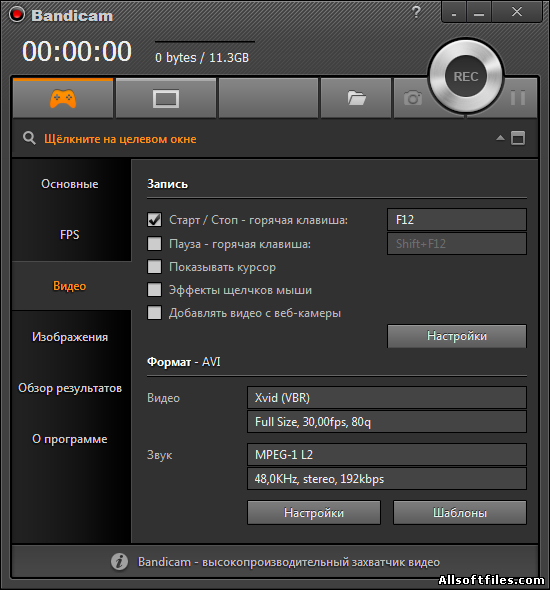Enable the Пауза hotkey checkbox
This screenshot has height=590, width=550.
pos(154,243)
